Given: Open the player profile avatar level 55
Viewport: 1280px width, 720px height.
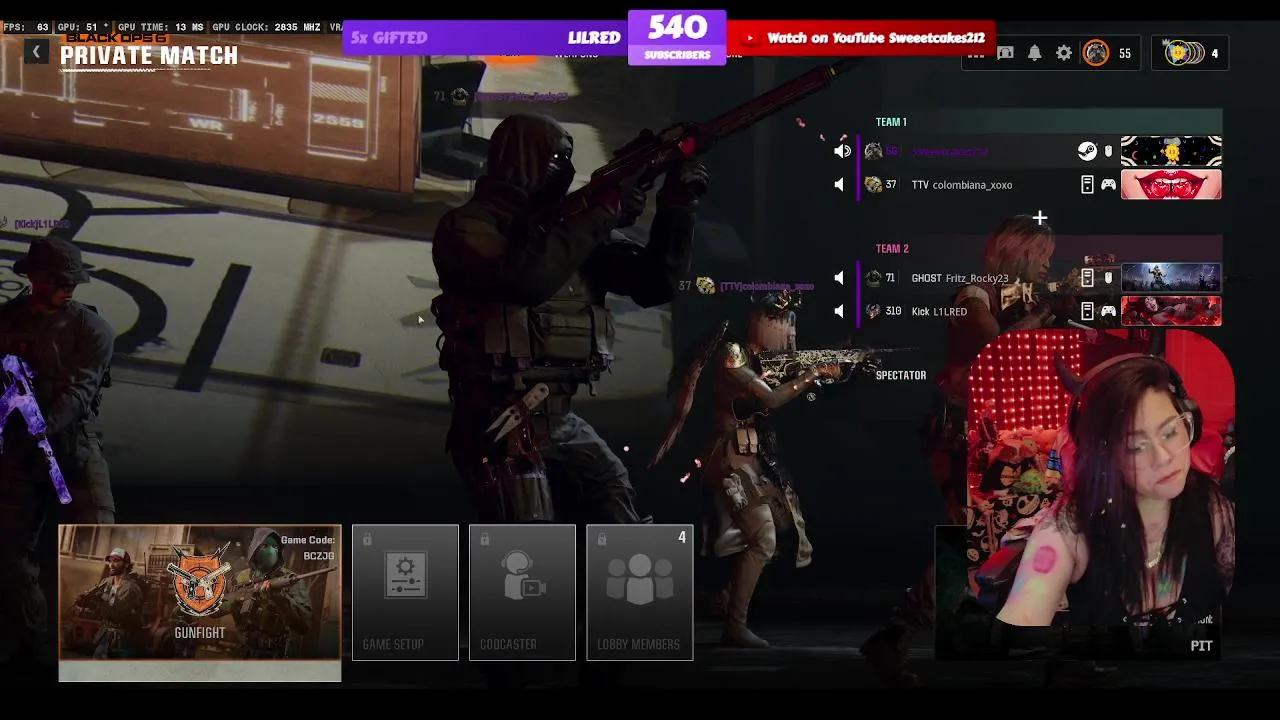Looking at the screenshot, I should click(1096, 53).
